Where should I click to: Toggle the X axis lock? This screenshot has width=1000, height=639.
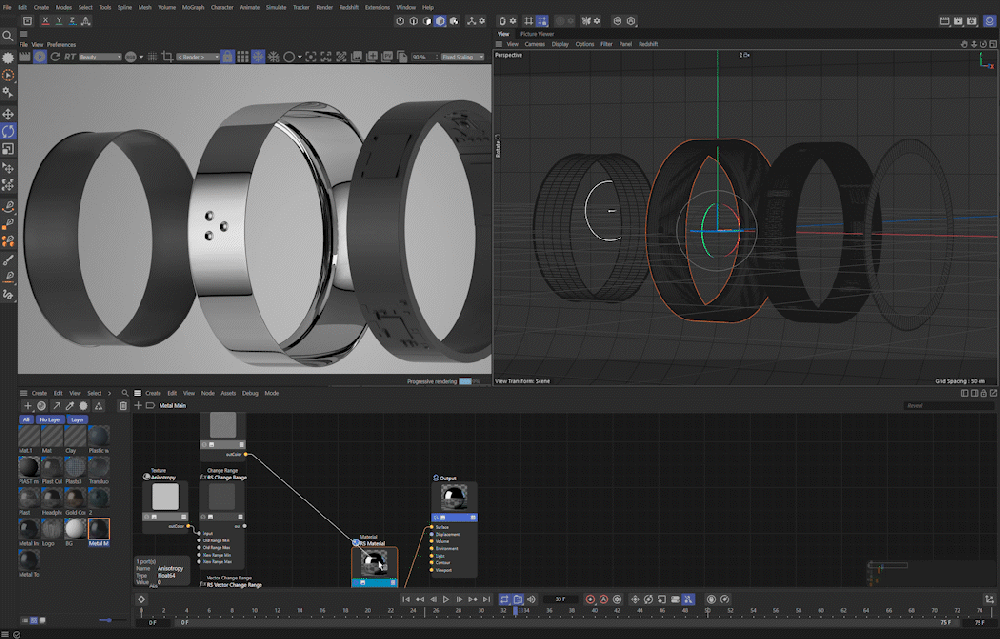click(x=43, y=20)
